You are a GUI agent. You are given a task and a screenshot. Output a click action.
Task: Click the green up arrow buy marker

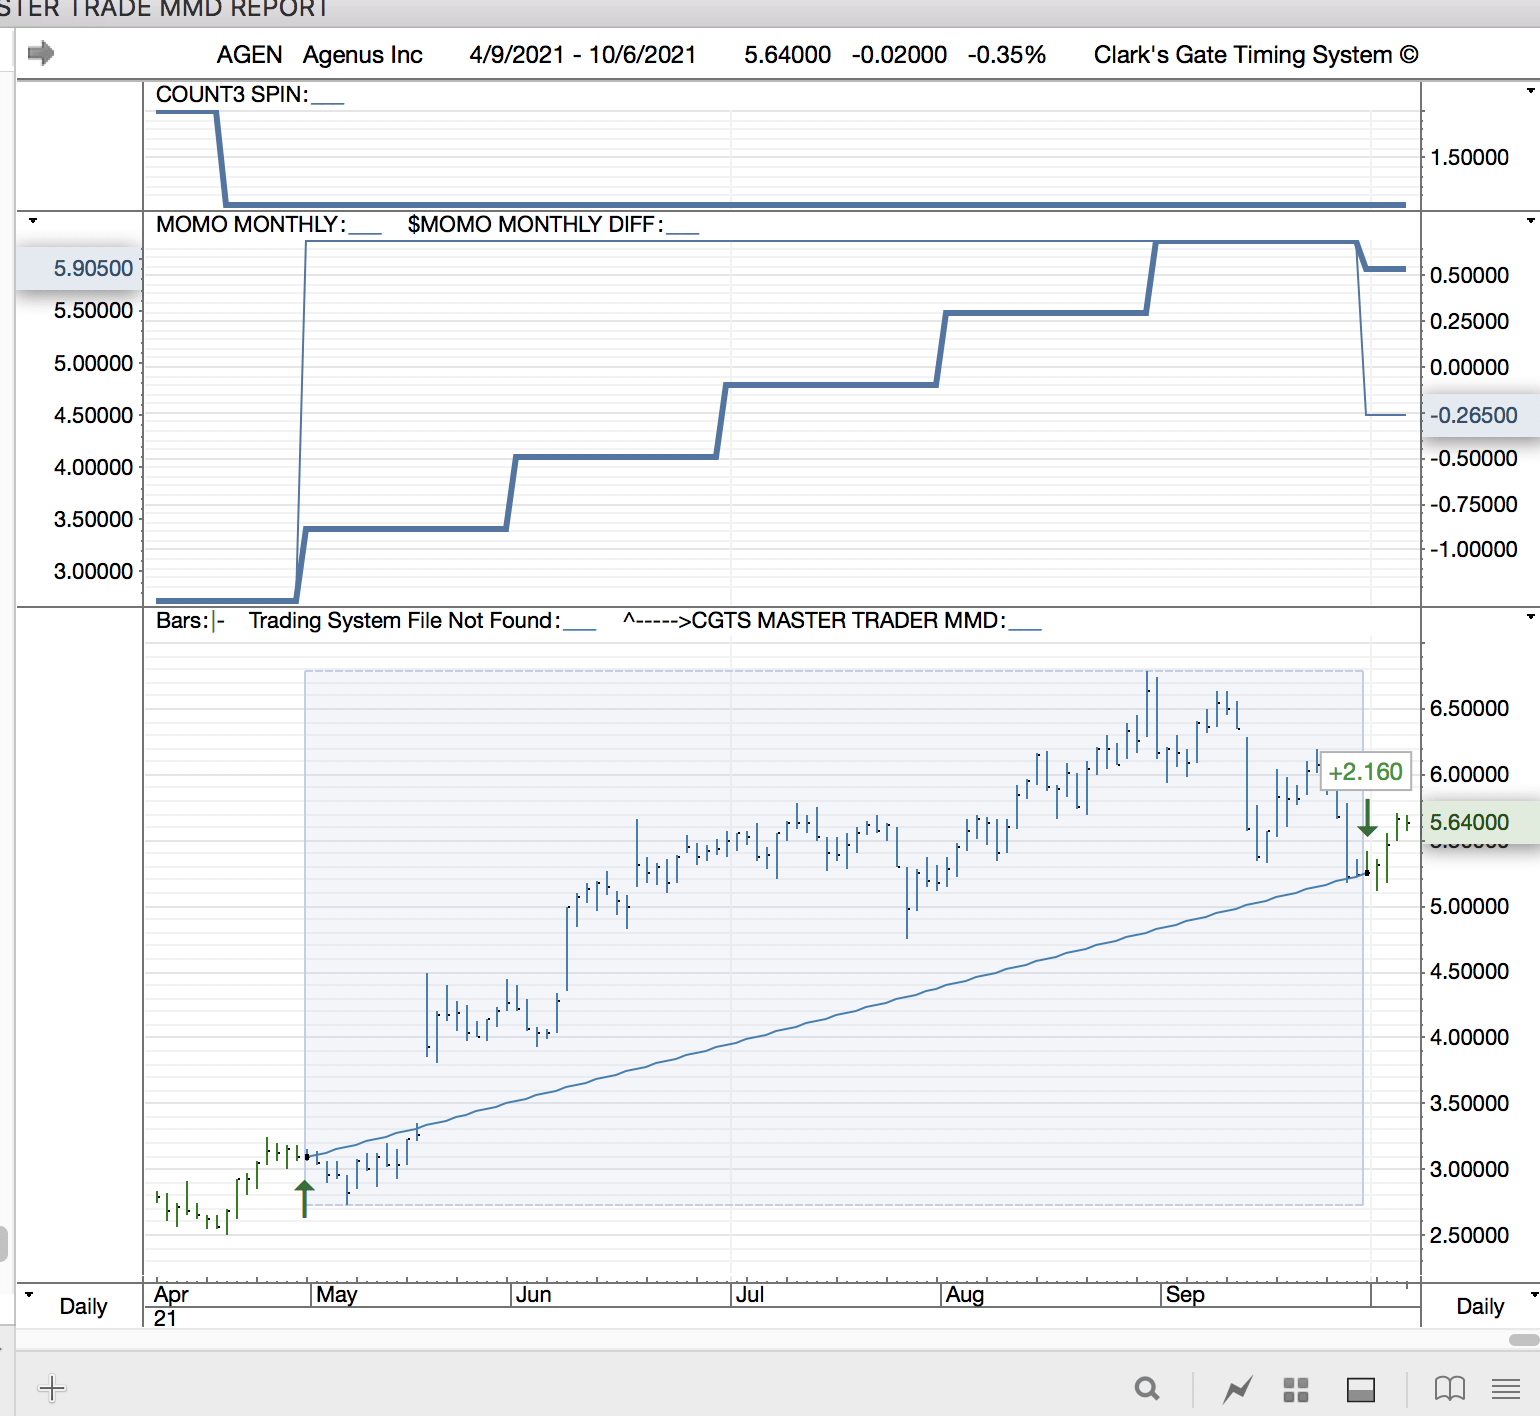point(304,1197)
